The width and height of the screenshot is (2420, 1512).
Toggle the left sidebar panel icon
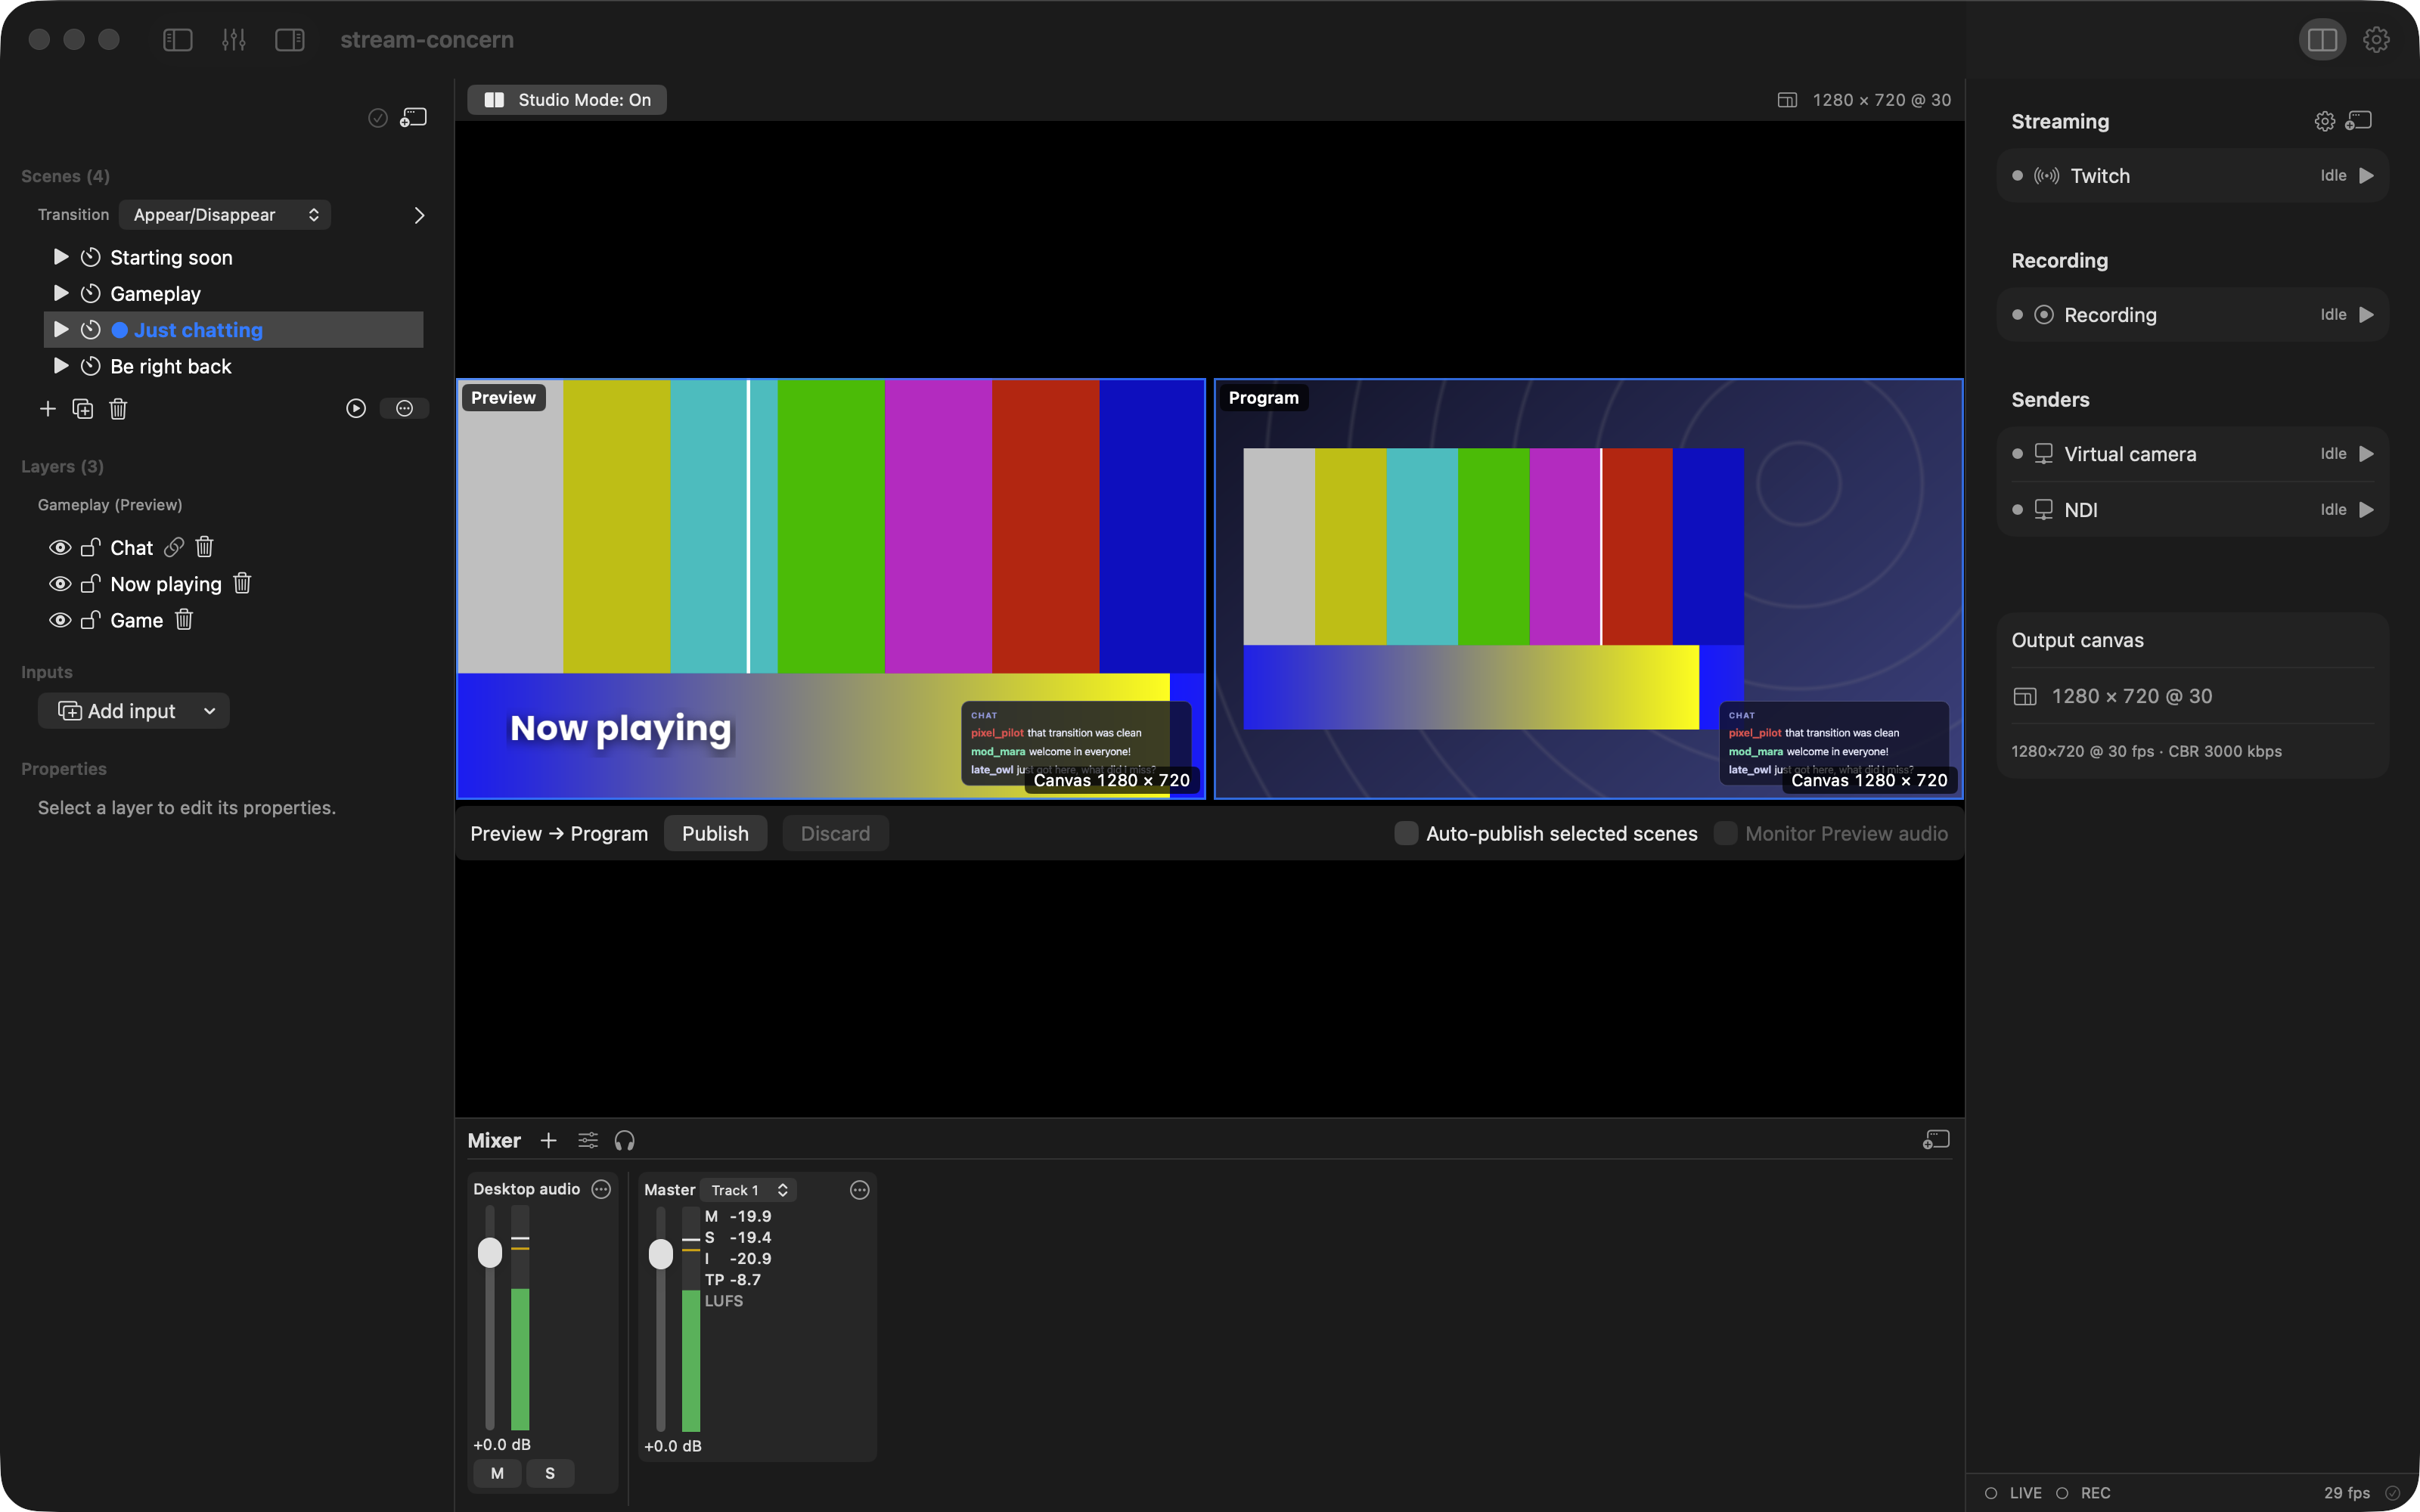click(x=177, y=40)
